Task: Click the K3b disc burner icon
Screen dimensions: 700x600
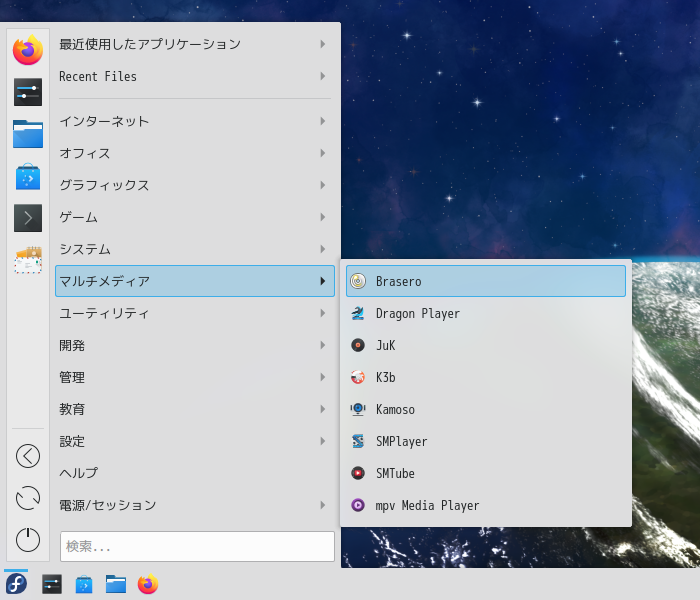Action: [358, 377]
